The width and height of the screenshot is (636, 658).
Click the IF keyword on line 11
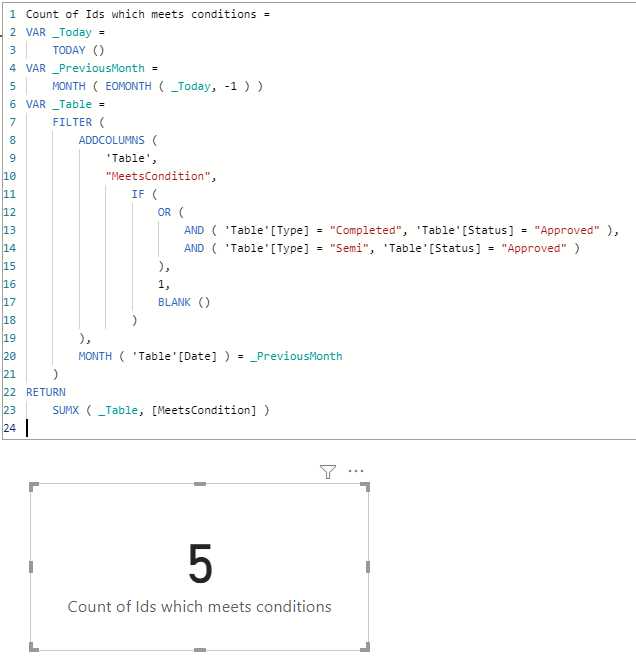coord(138,194)
